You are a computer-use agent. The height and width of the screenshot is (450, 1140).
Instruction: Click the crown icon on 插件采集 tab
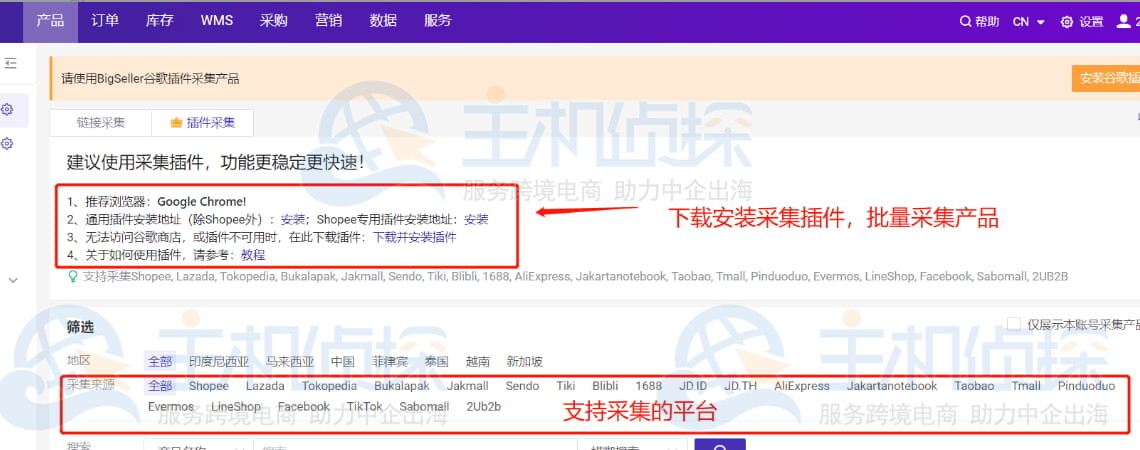[176, 123]
